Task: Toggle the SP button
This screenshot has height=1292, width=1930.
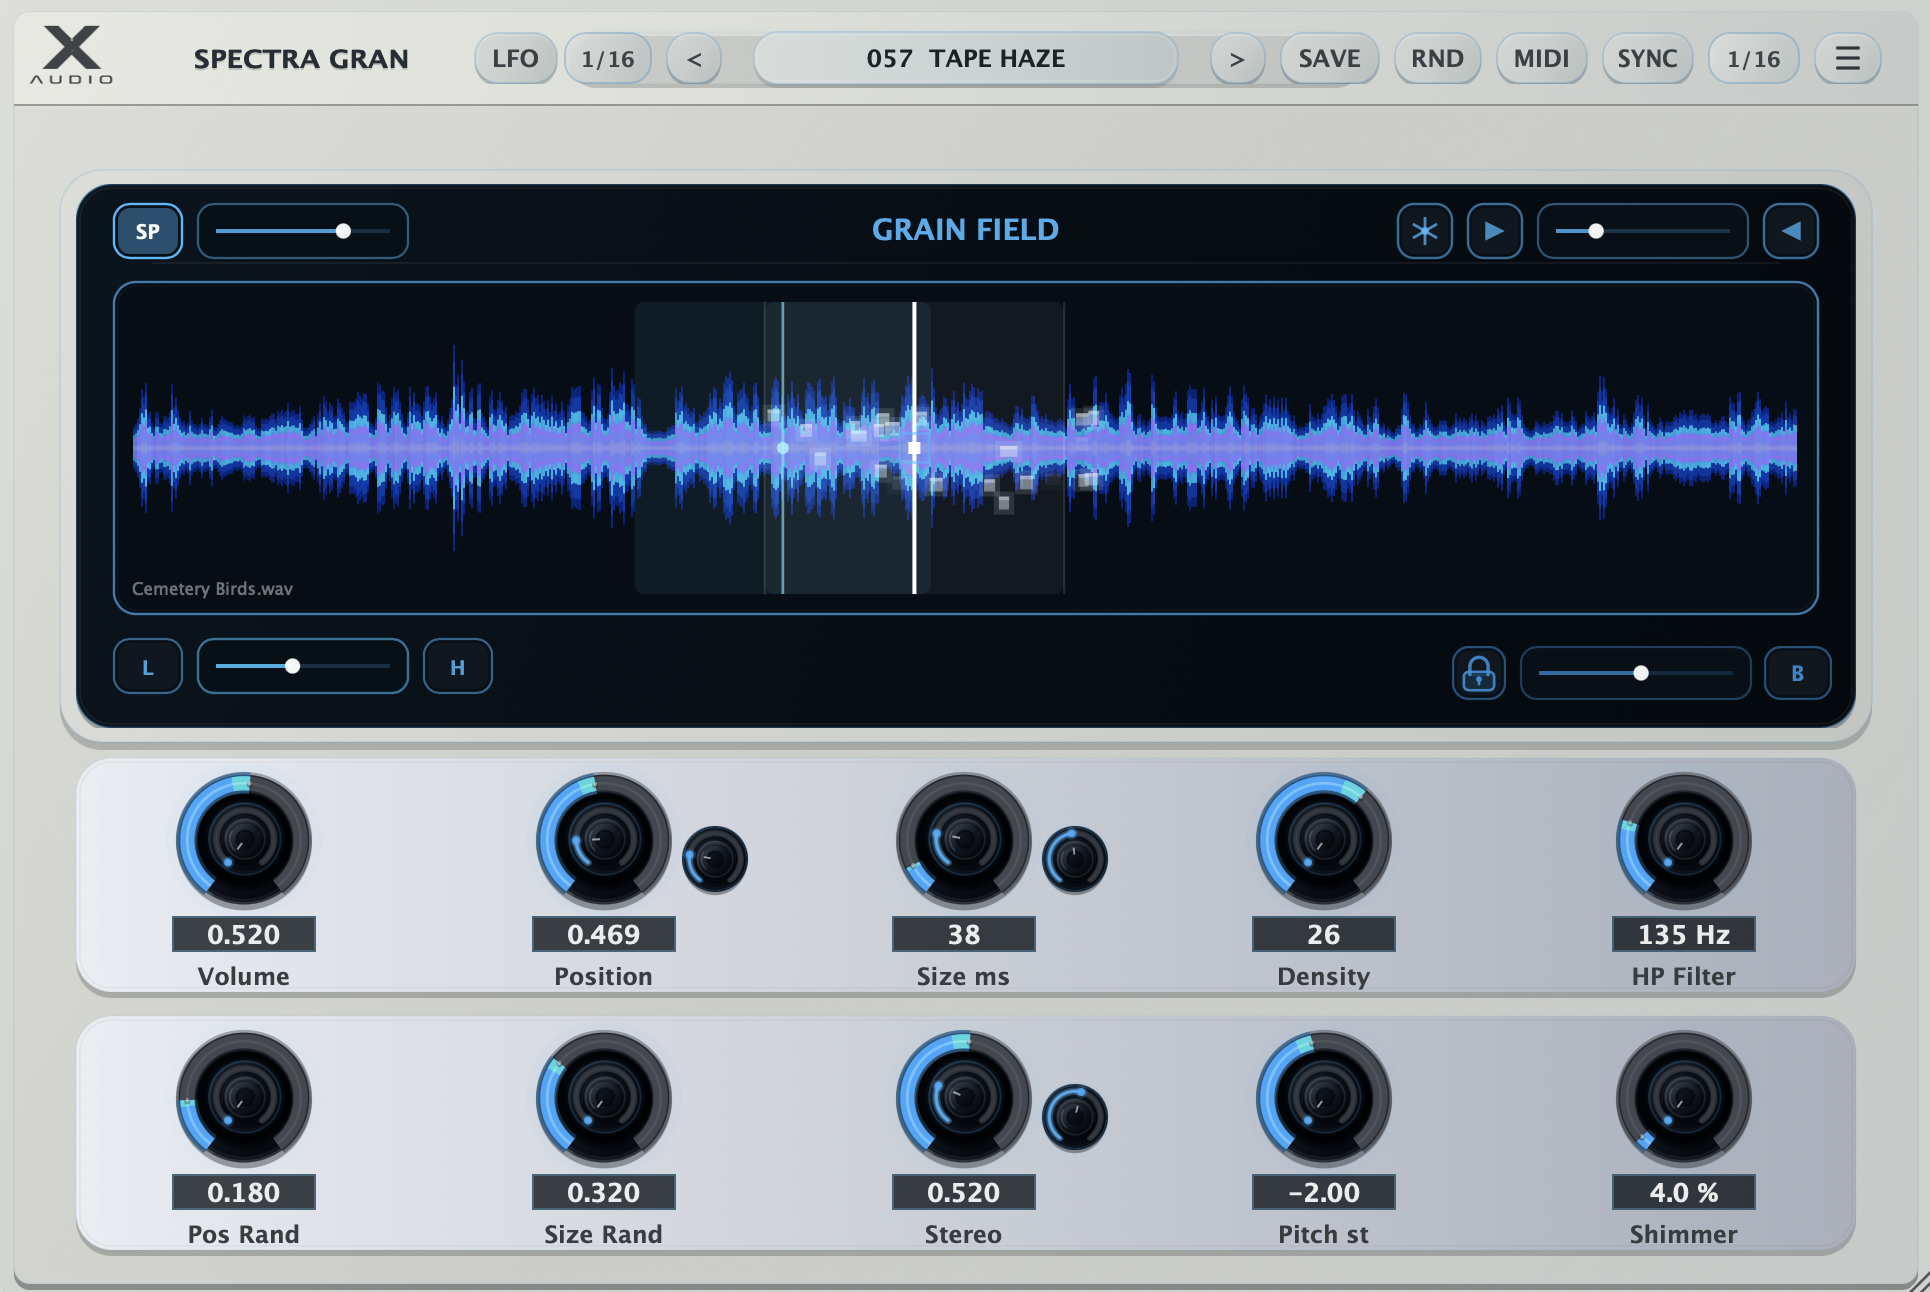Action: [x=148, y=231]
